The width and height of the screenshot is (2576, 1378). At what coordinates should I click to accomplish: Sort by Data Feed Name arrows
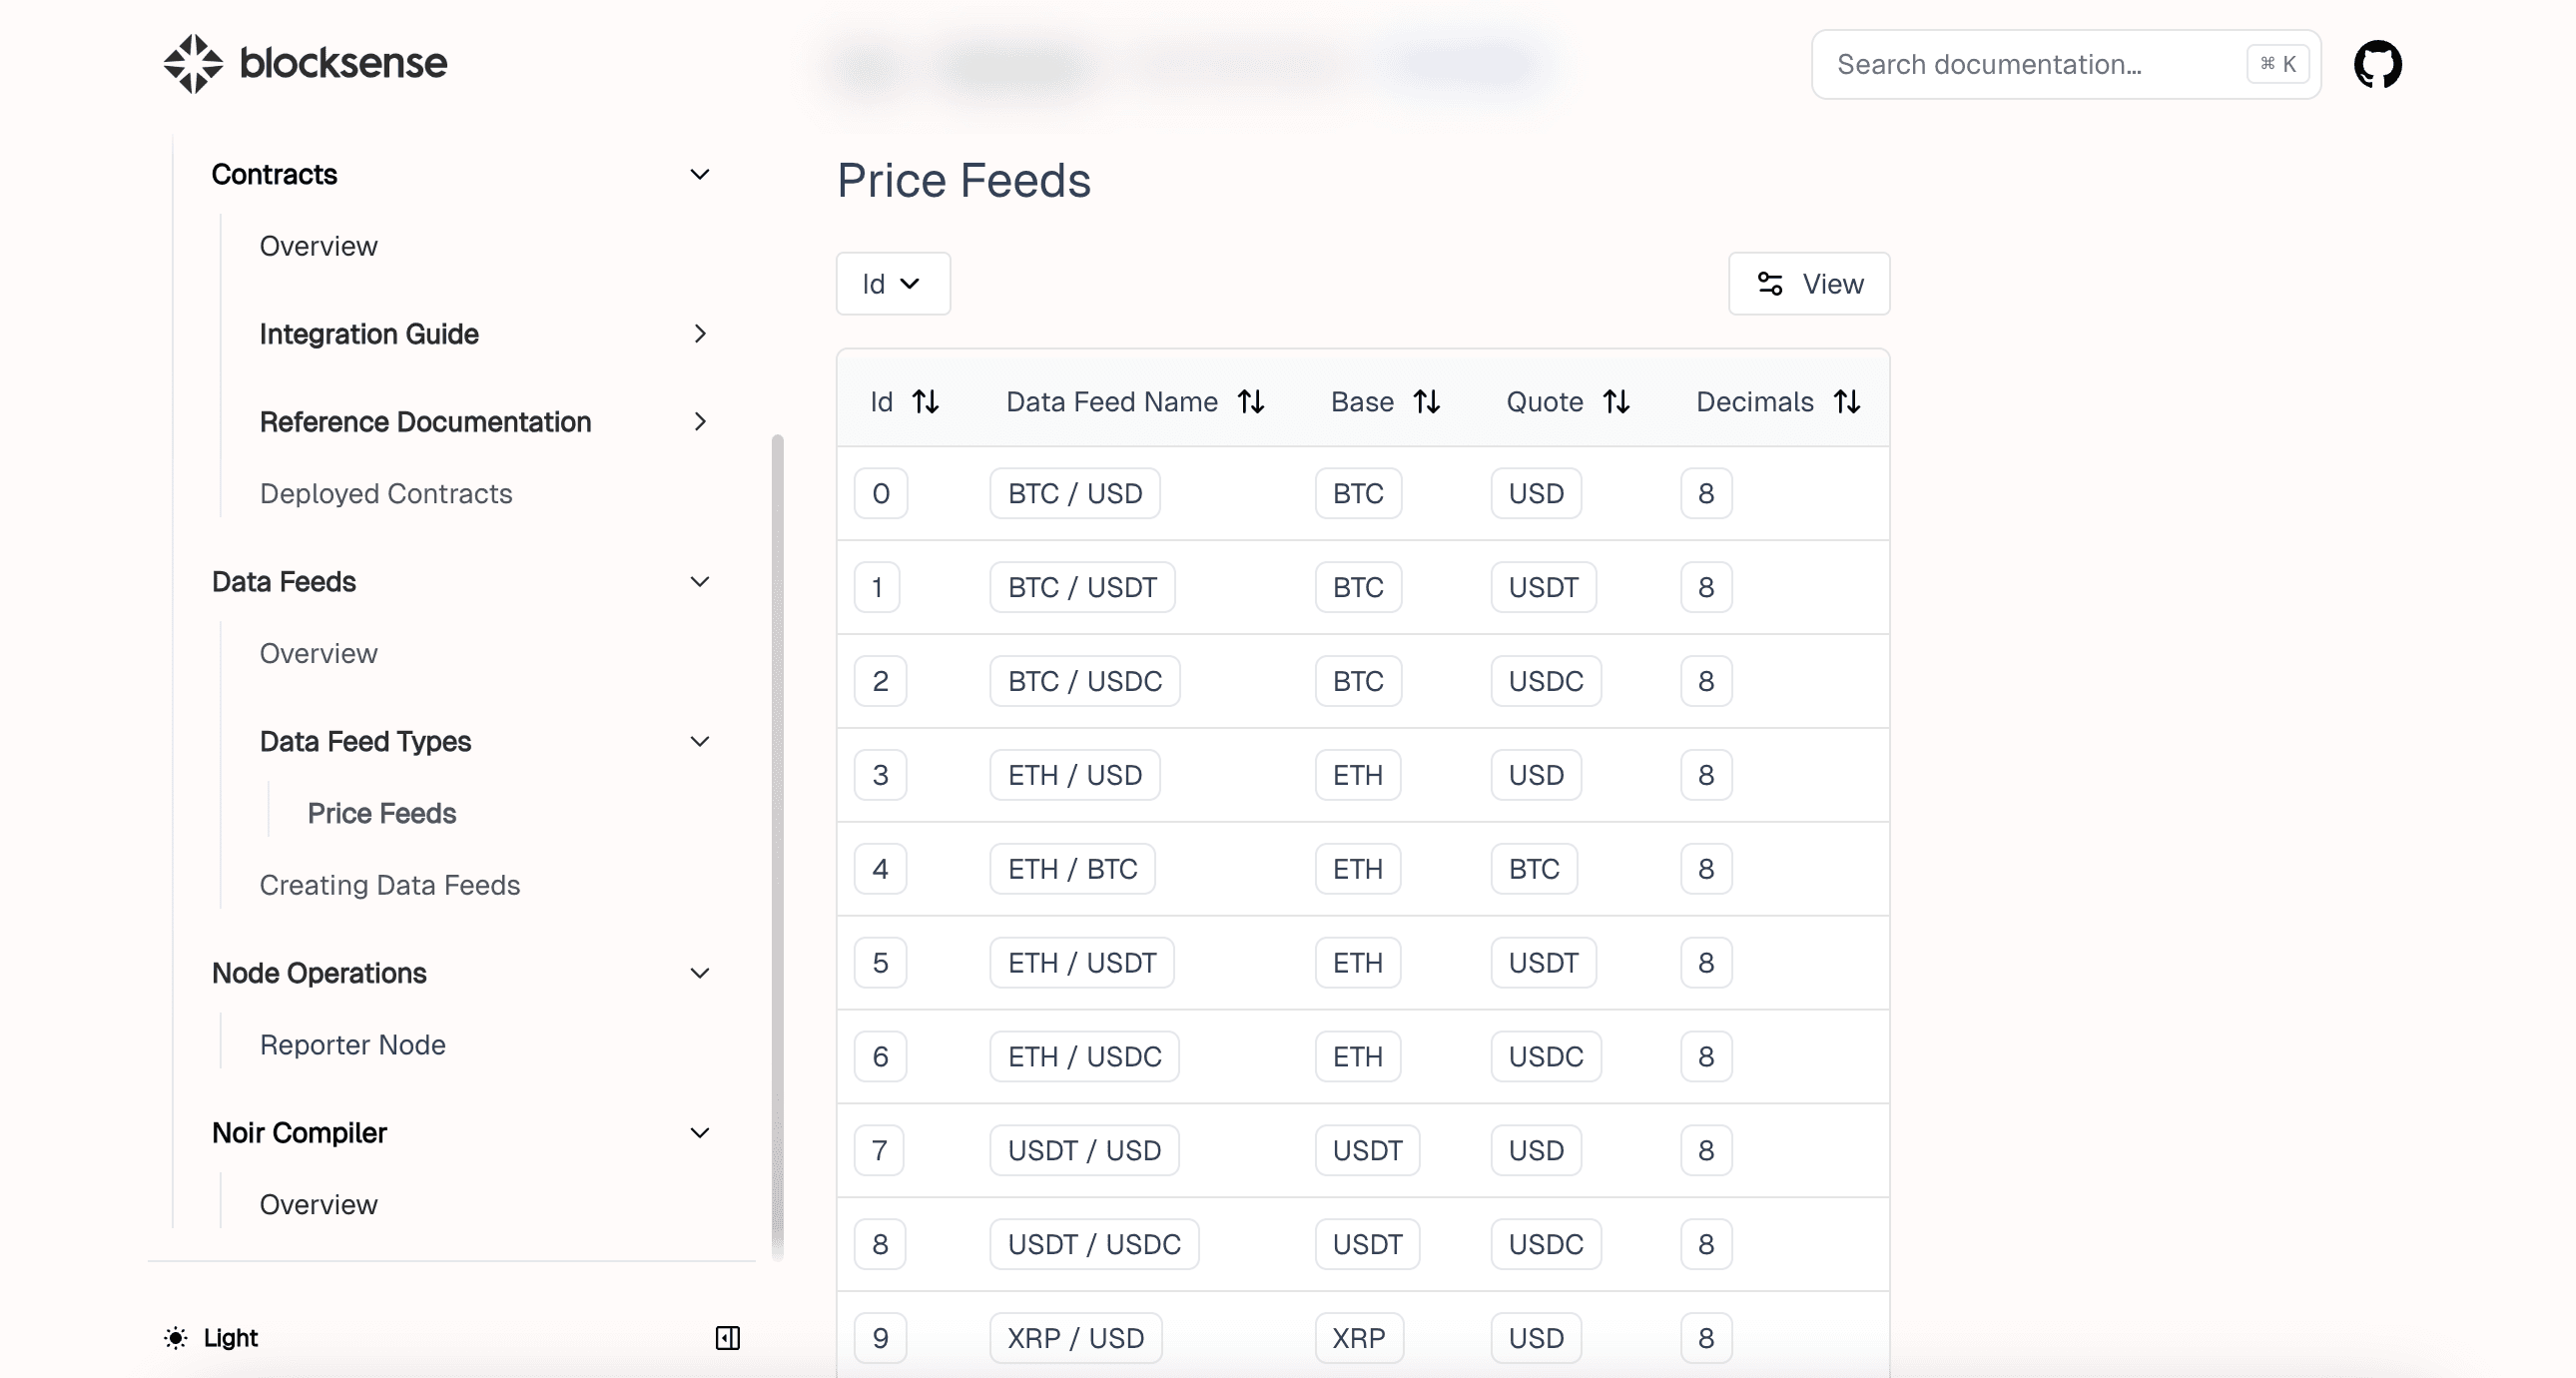click(1251, 402)
